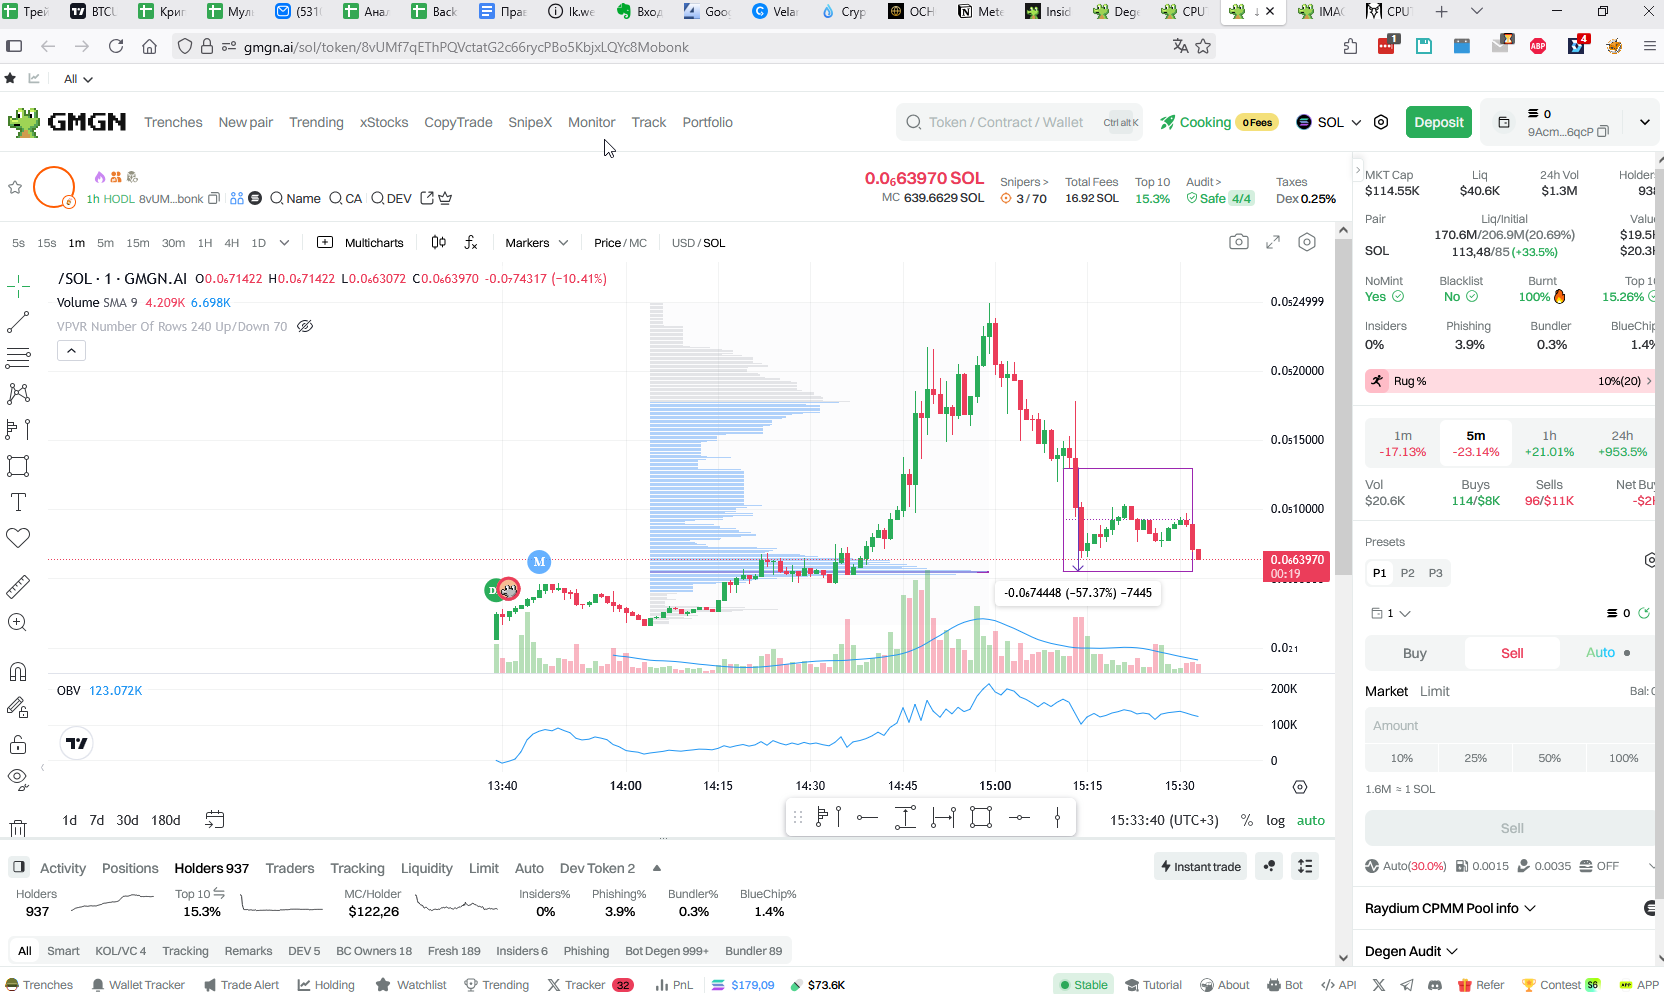1664x994 pixels.
Task: Go to CopyTrade page
Action: (458, 122)
